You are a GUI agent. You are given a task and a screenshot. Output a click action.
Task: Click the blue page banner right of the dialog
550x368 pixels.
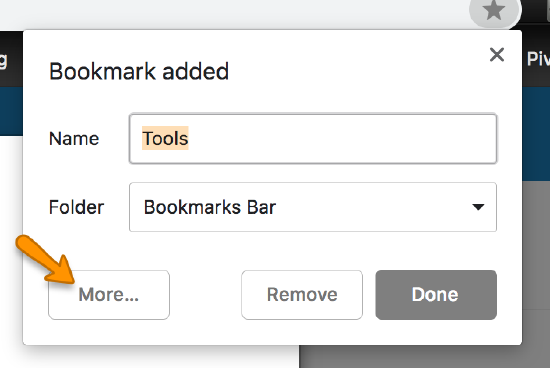tap(536, 133)
